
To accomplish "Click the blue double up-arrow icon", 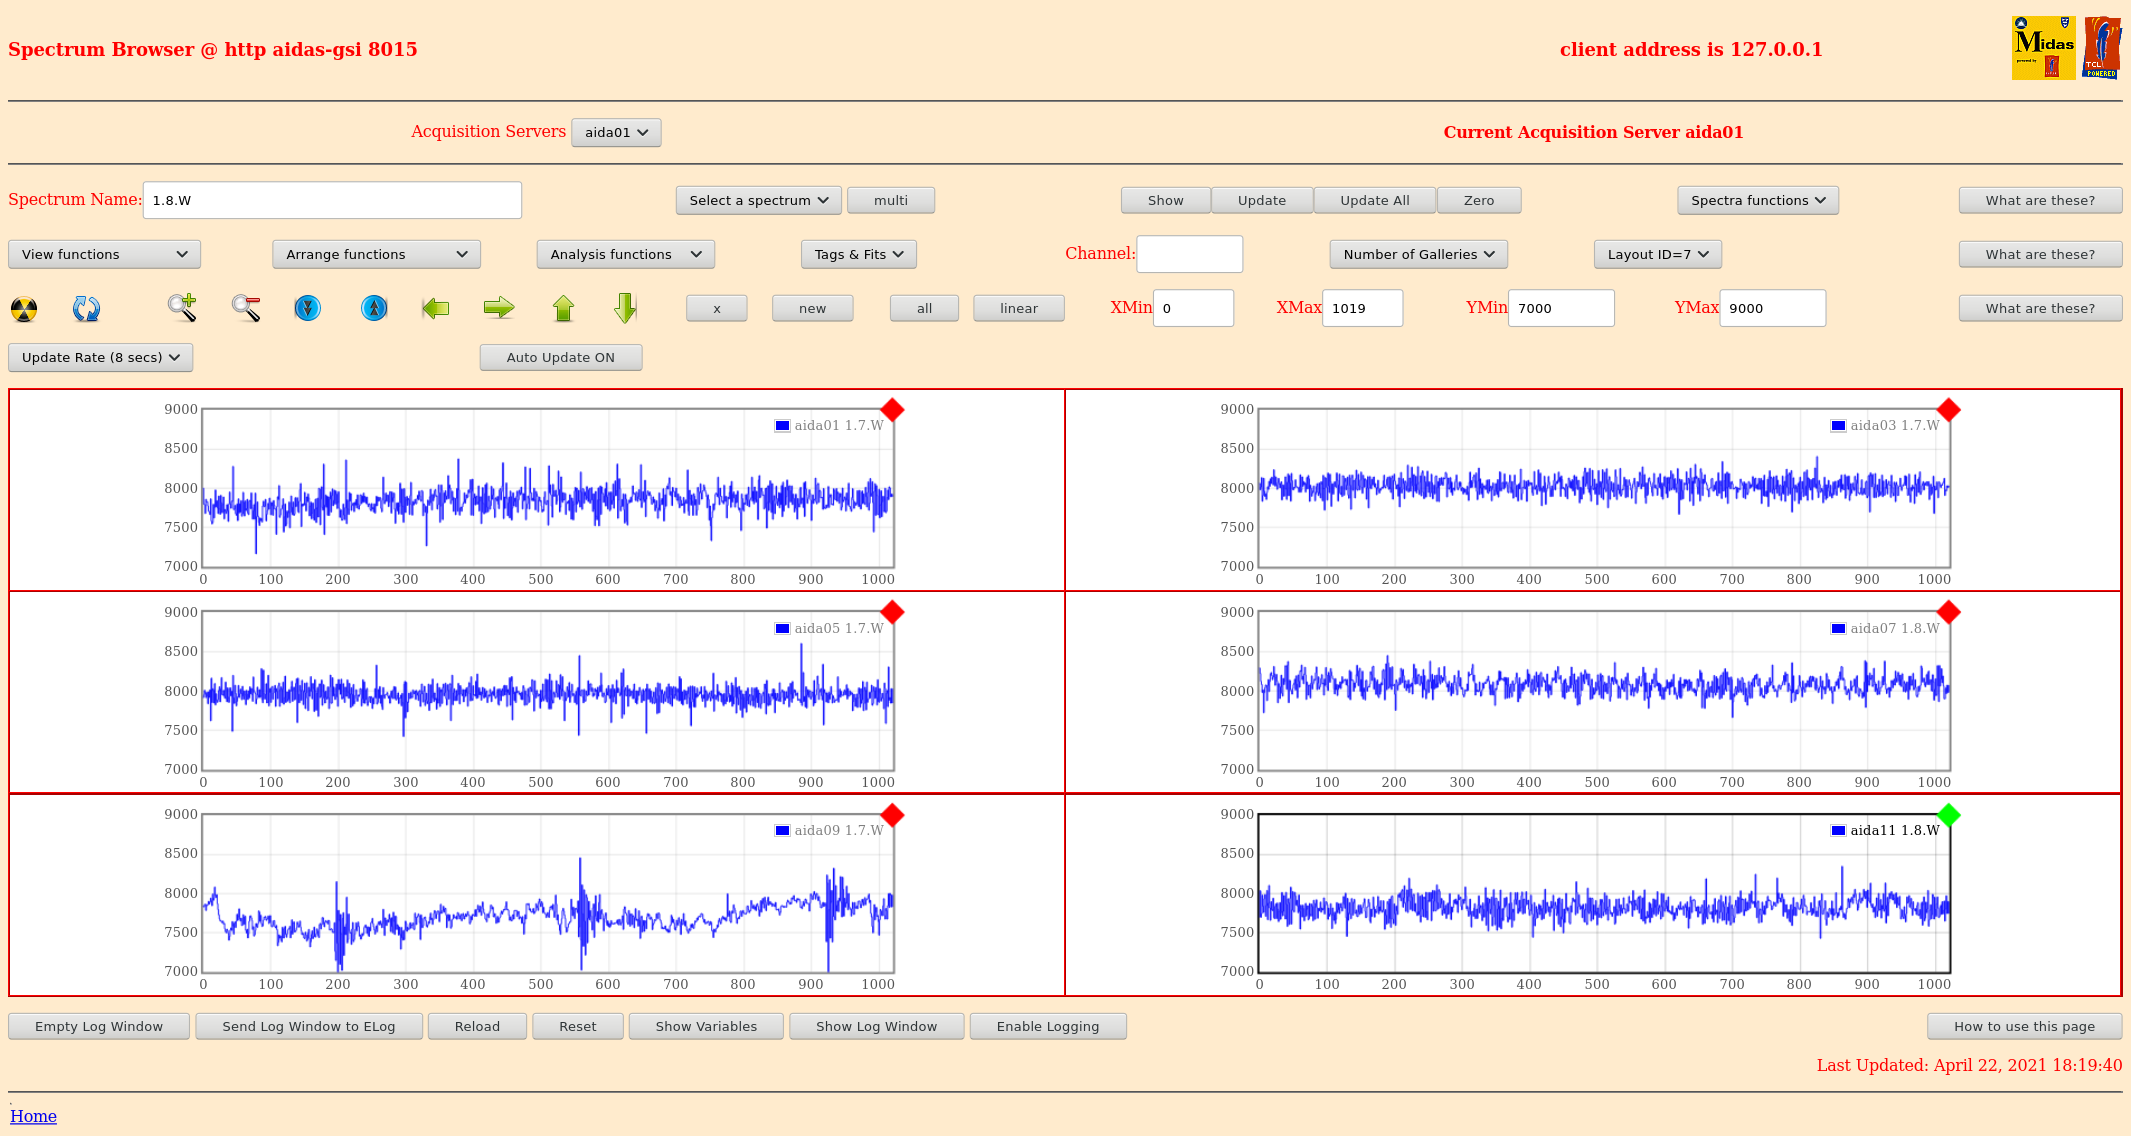I will 374,308.
